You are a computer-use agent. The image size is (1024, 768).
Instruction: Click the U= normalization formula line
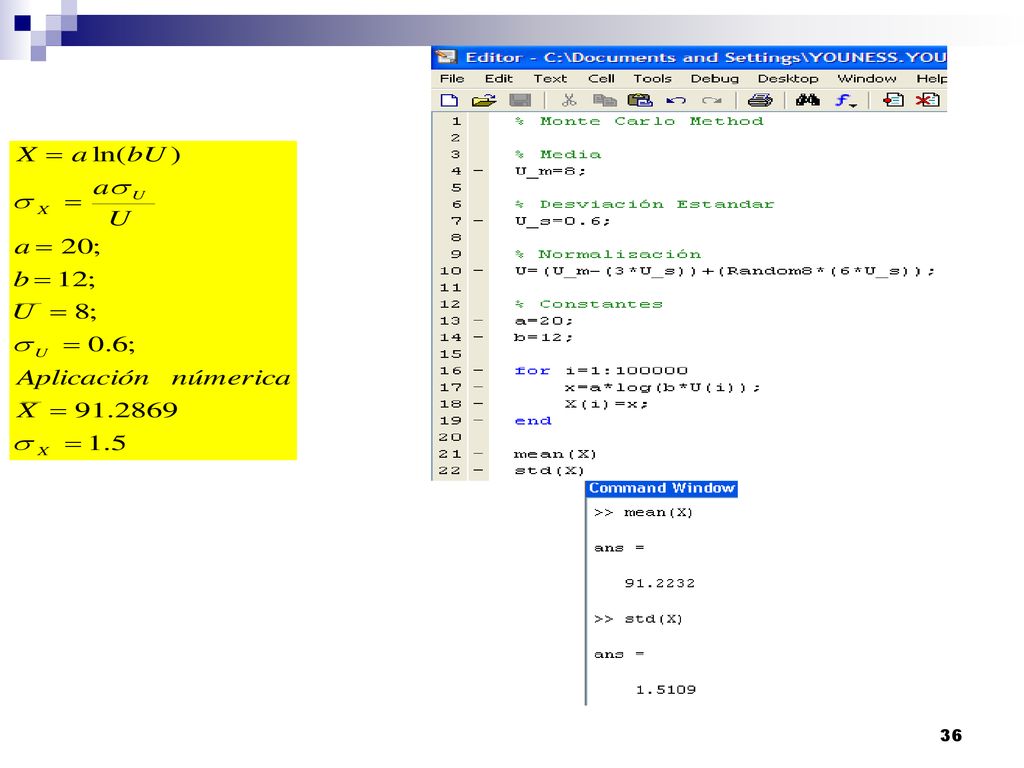coord(725,271)
